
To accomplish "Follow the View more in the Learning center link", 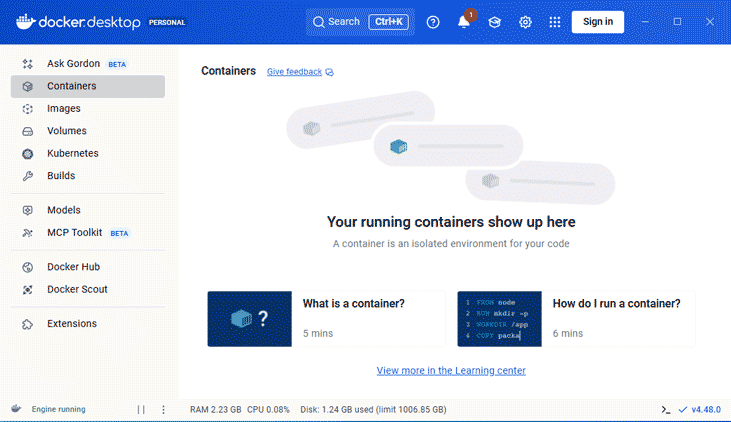I will [x=451, y=371].
